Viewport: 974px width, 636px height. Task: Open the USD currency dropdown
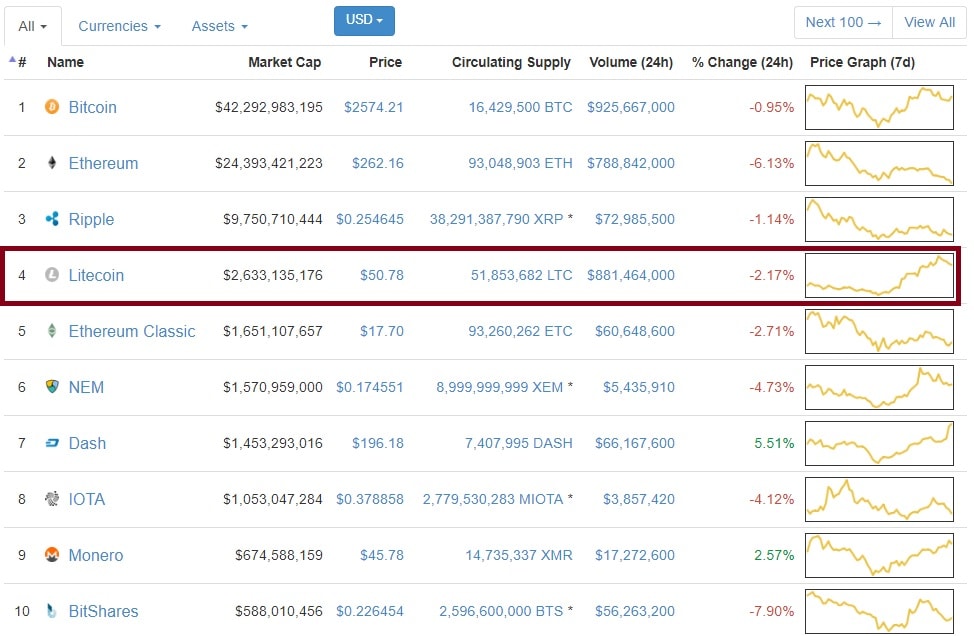click(x=364, y=20)
